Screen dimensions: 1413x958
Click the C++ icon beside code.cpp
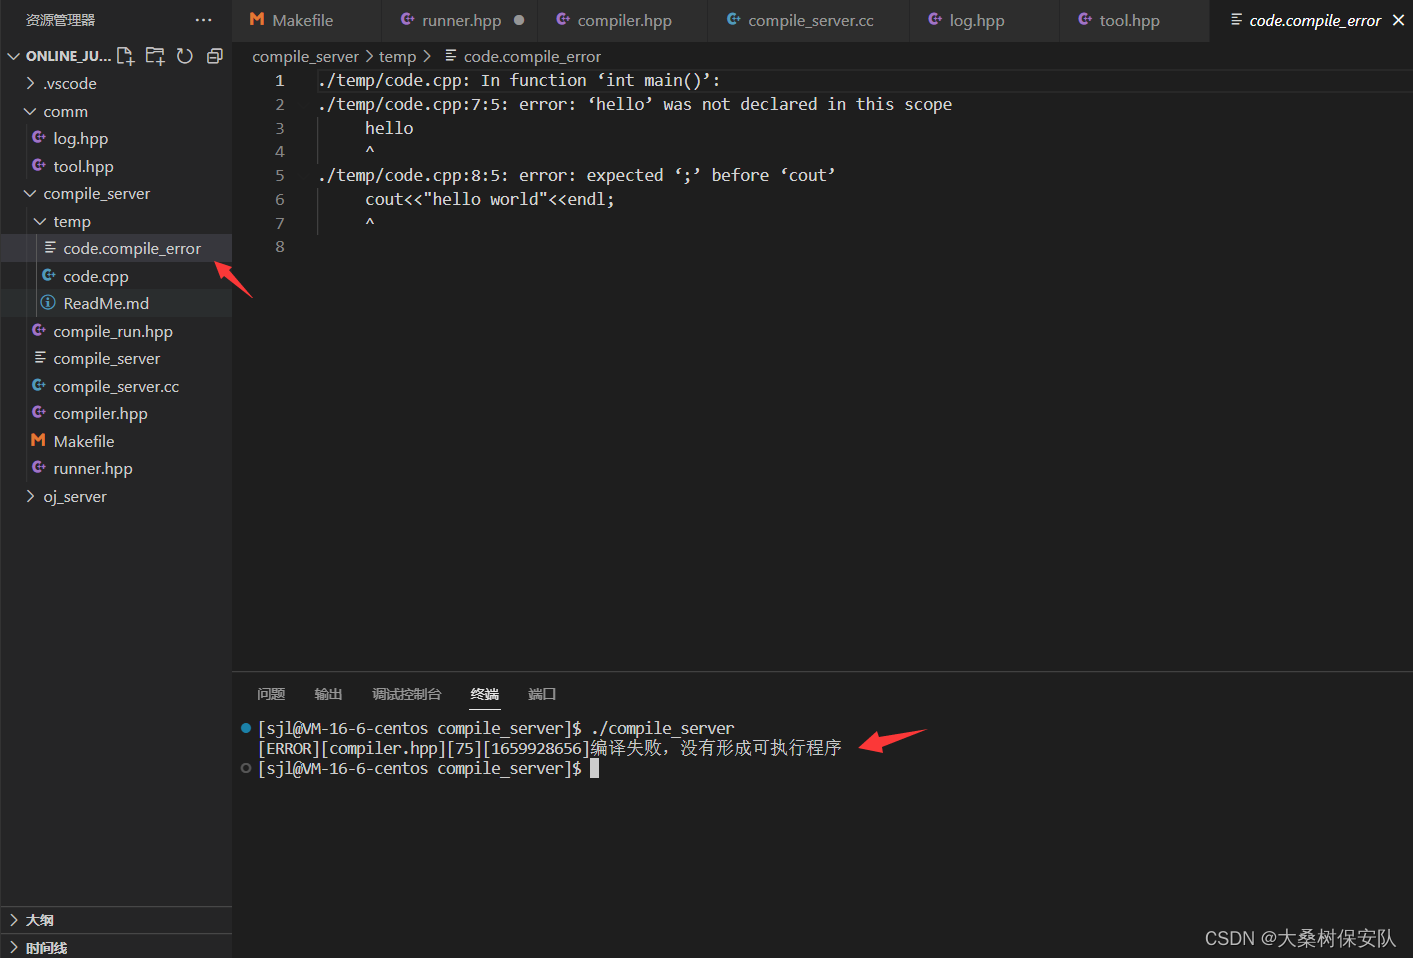48,275
